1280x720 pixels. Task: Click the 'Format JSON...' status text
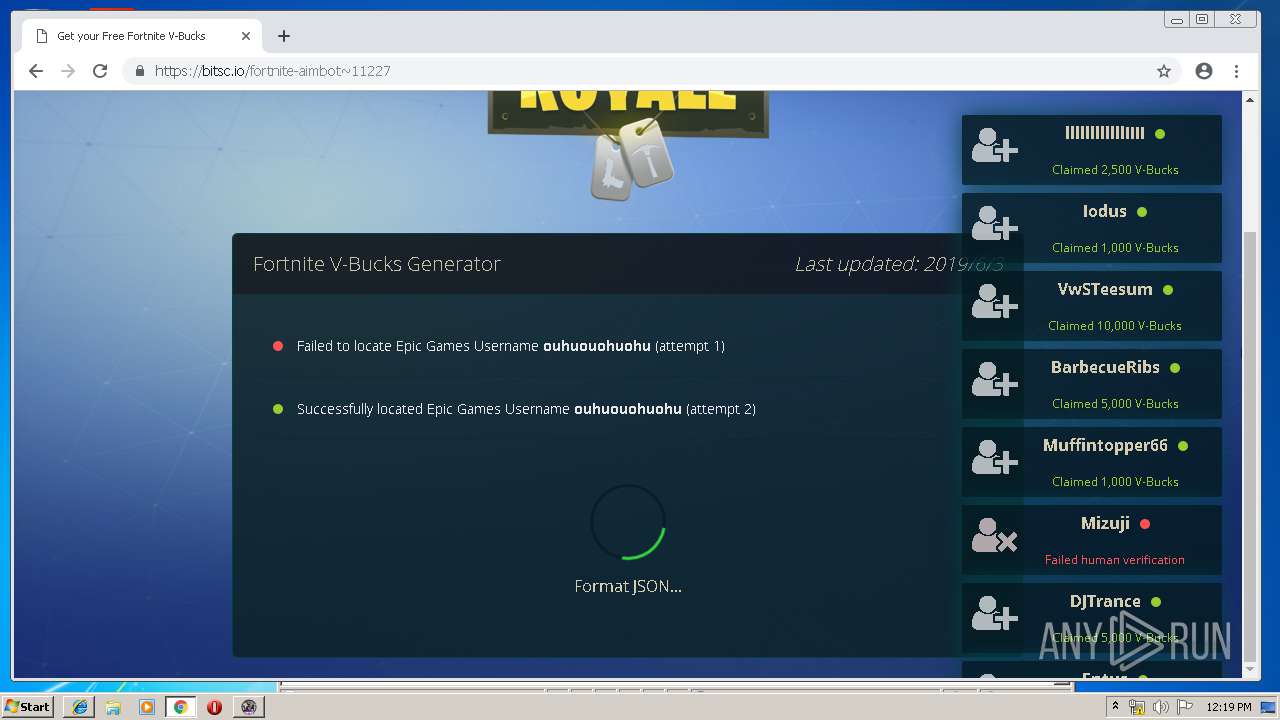(x=628, y=587)
